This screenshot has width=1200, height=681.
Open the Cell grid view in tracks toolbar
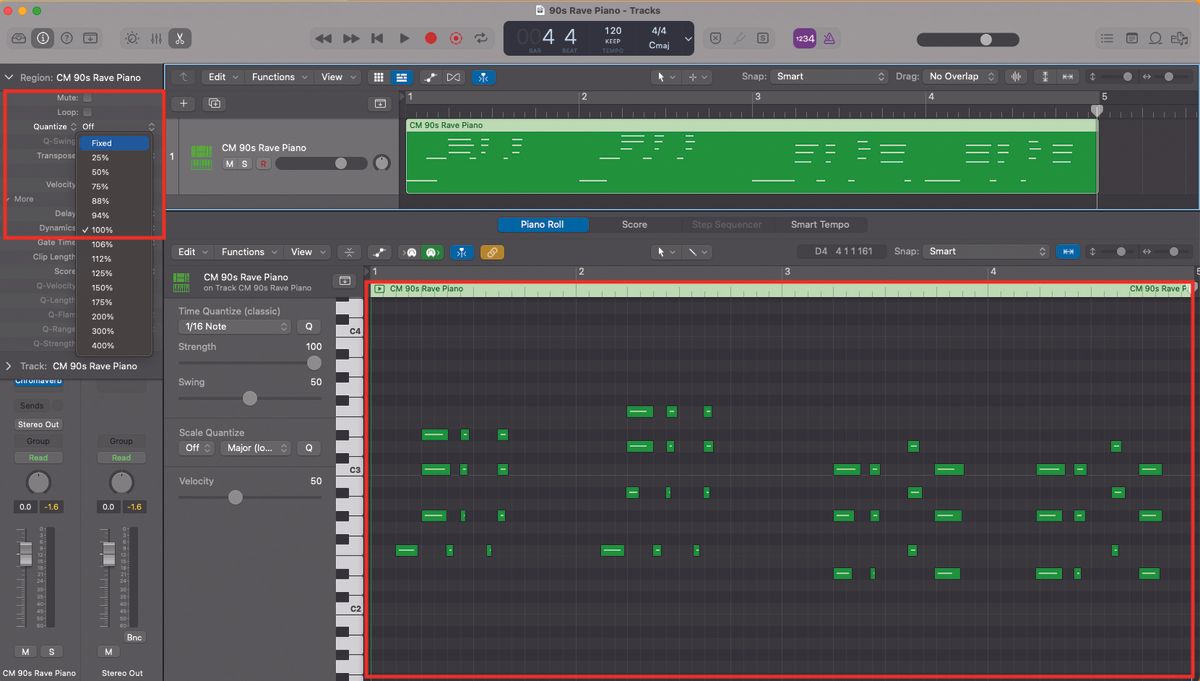click(x=379, y=77)
